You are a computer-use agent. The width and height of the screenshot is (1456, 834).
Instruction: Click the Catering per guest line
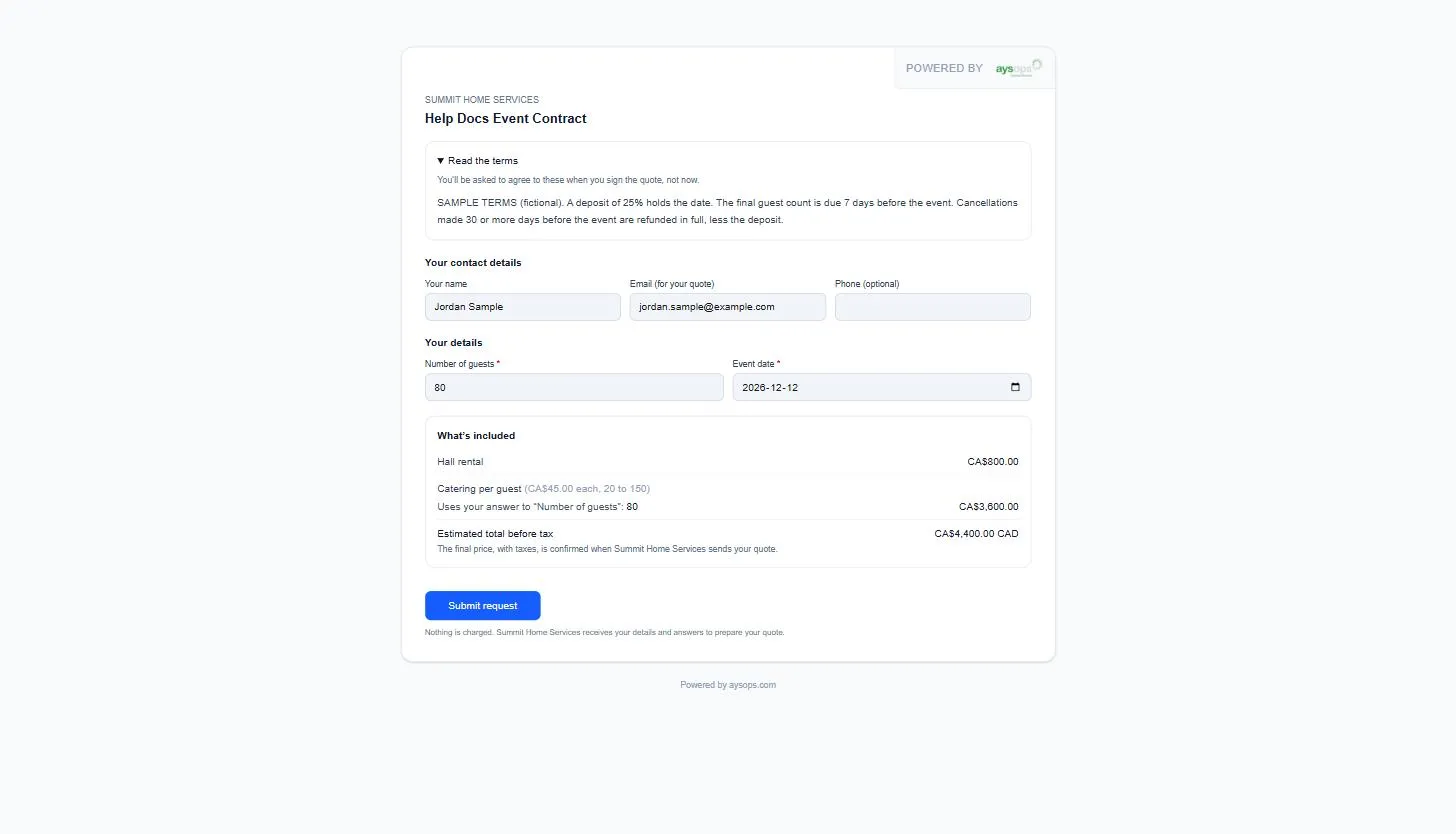pyautogui.click(x=543, y=489)
